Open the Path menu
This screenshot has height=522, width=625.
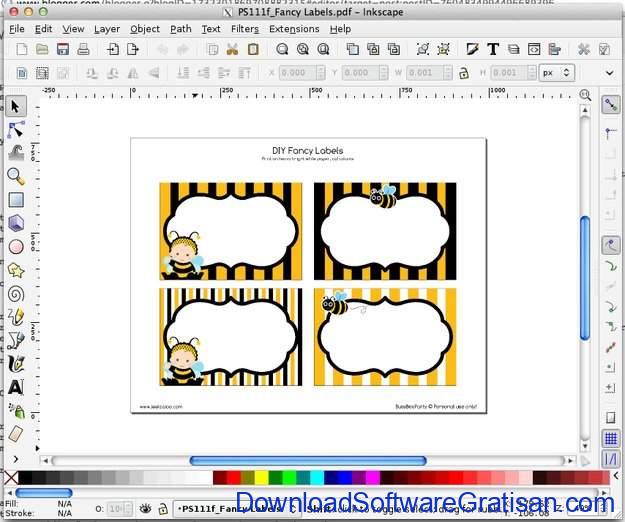click(181, 29)
